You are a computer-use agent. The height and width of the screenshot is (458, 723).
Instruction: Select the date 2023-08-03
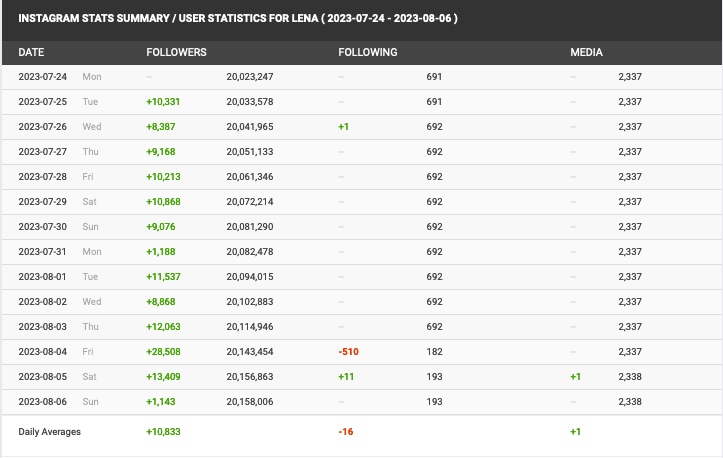pyautogui.click(x=42, y=327)
